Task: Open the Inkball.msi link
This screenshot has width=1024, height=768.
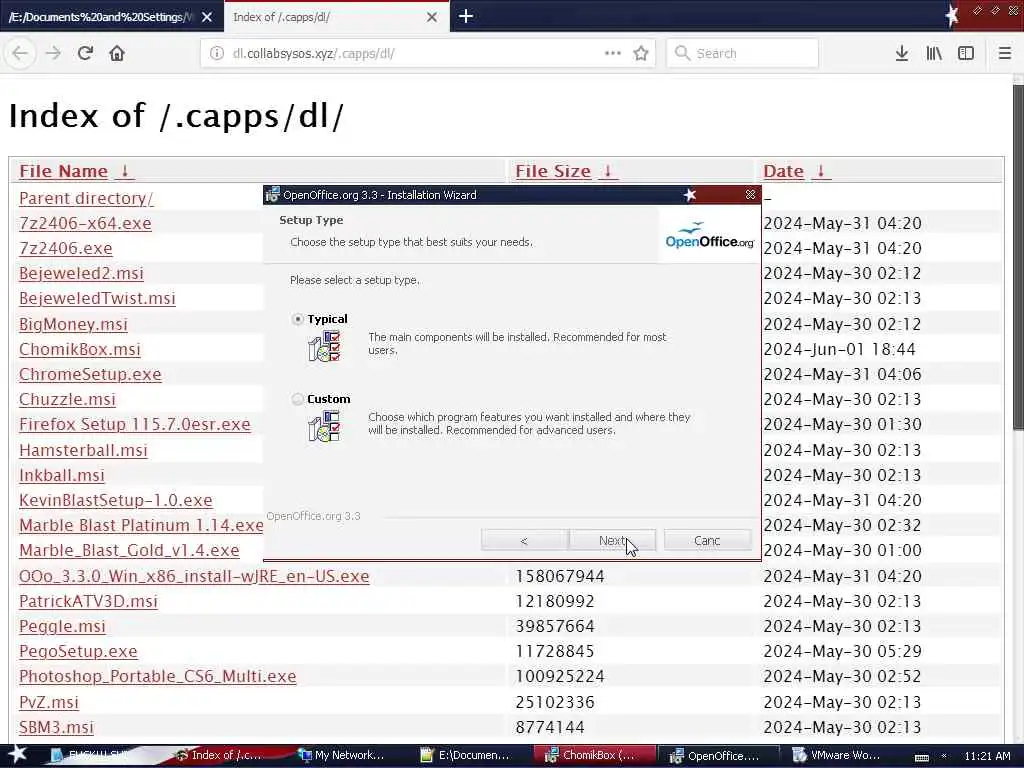Action: click(61, 475)
